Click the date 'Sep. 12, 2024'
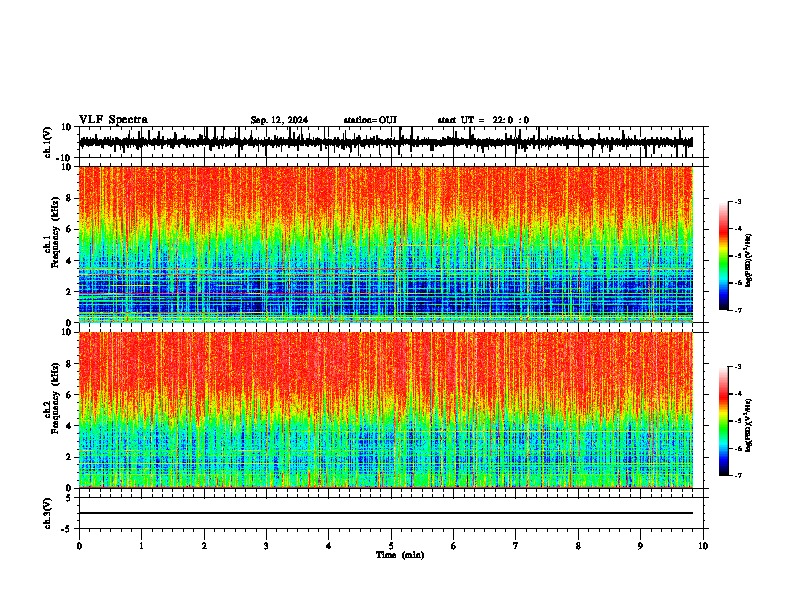The width and height of the screenshot is (792, 612). point(279,120)
